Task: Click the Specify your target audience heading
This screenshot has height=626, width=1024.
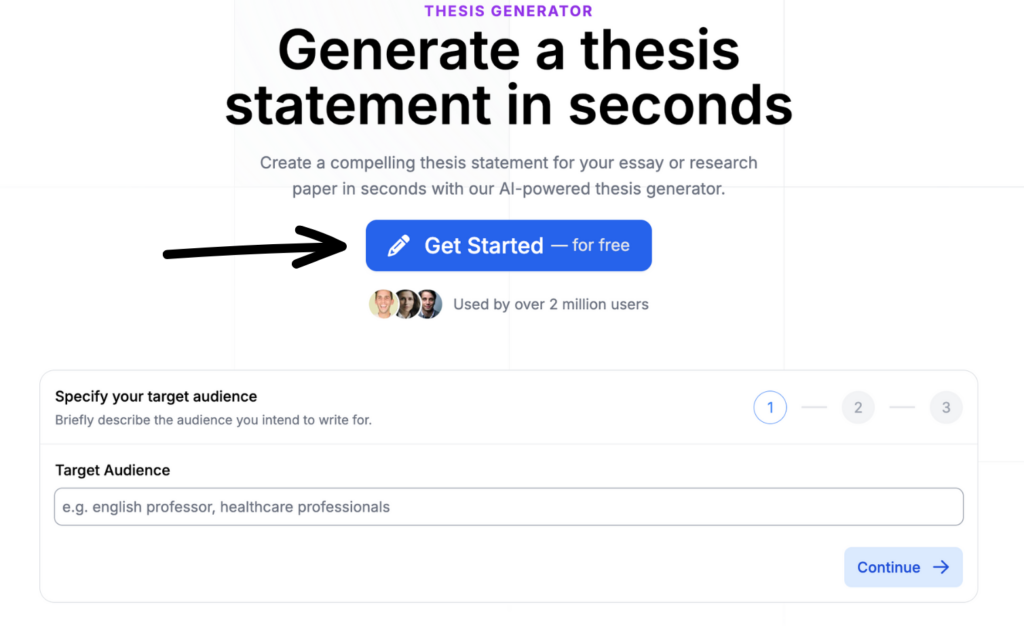Action: [x=155, y=396]
